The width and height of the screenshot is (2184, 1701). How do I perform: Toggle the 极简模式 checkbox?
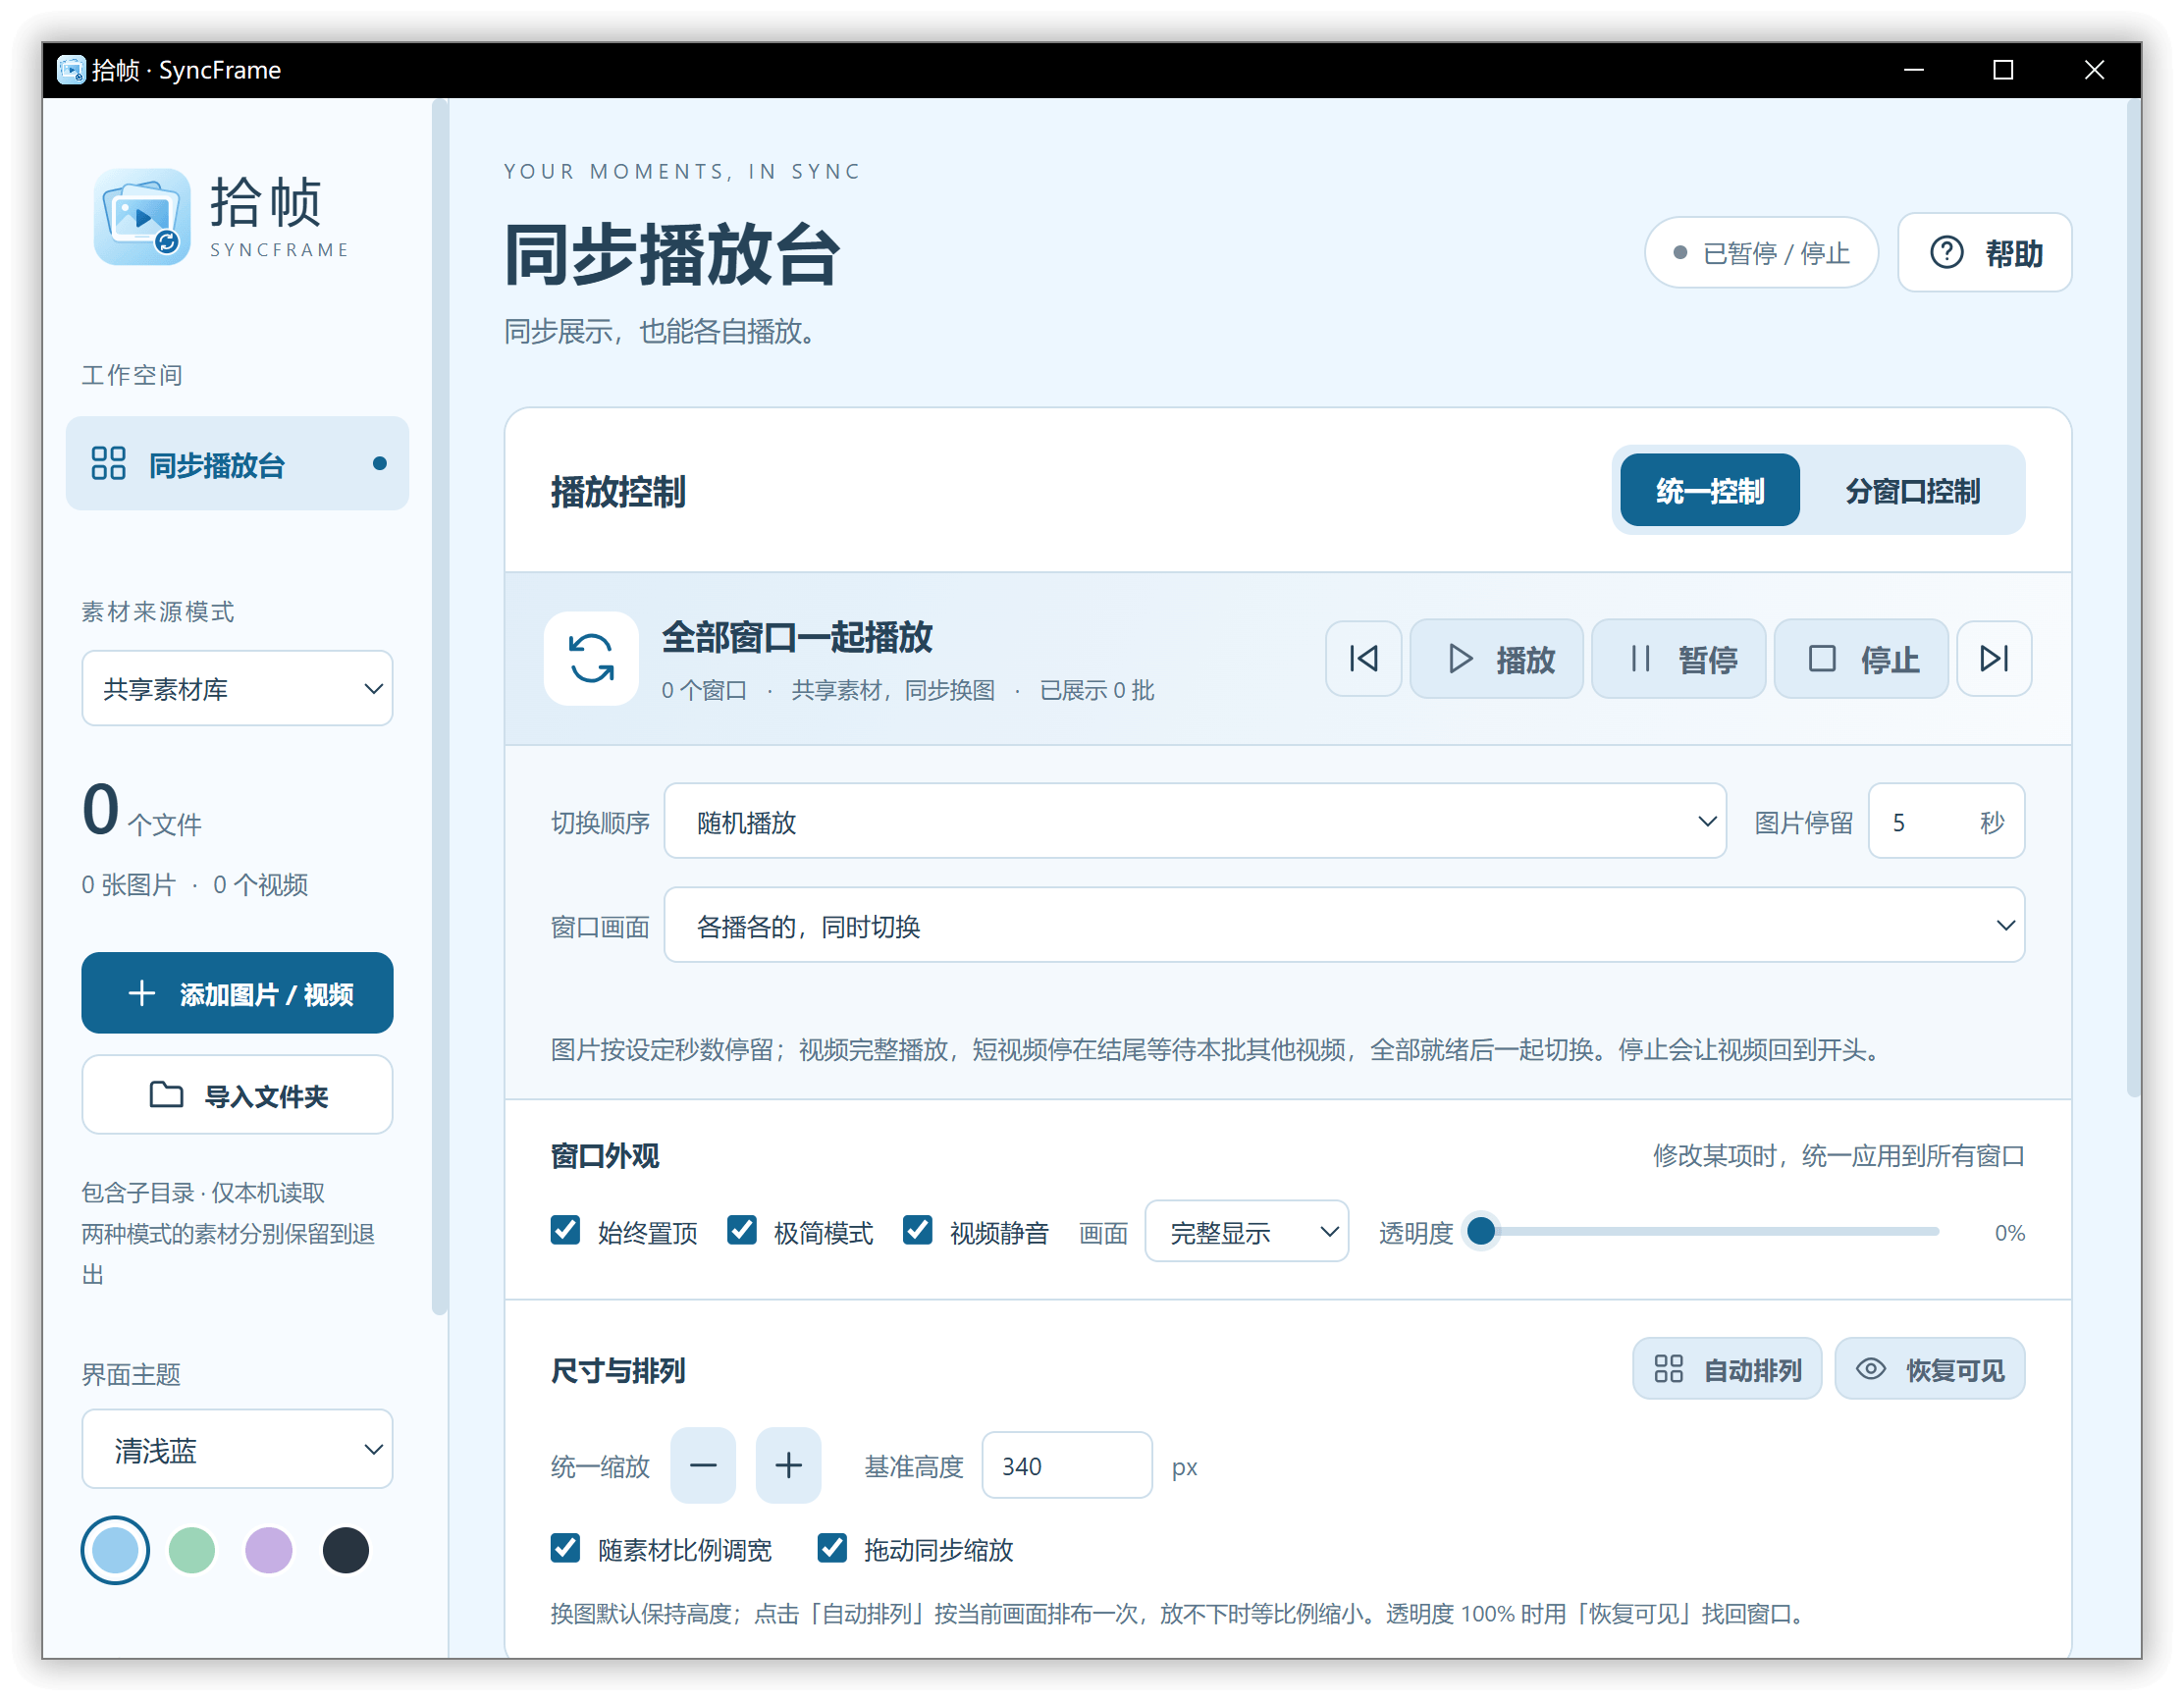tap(741, 1231)
